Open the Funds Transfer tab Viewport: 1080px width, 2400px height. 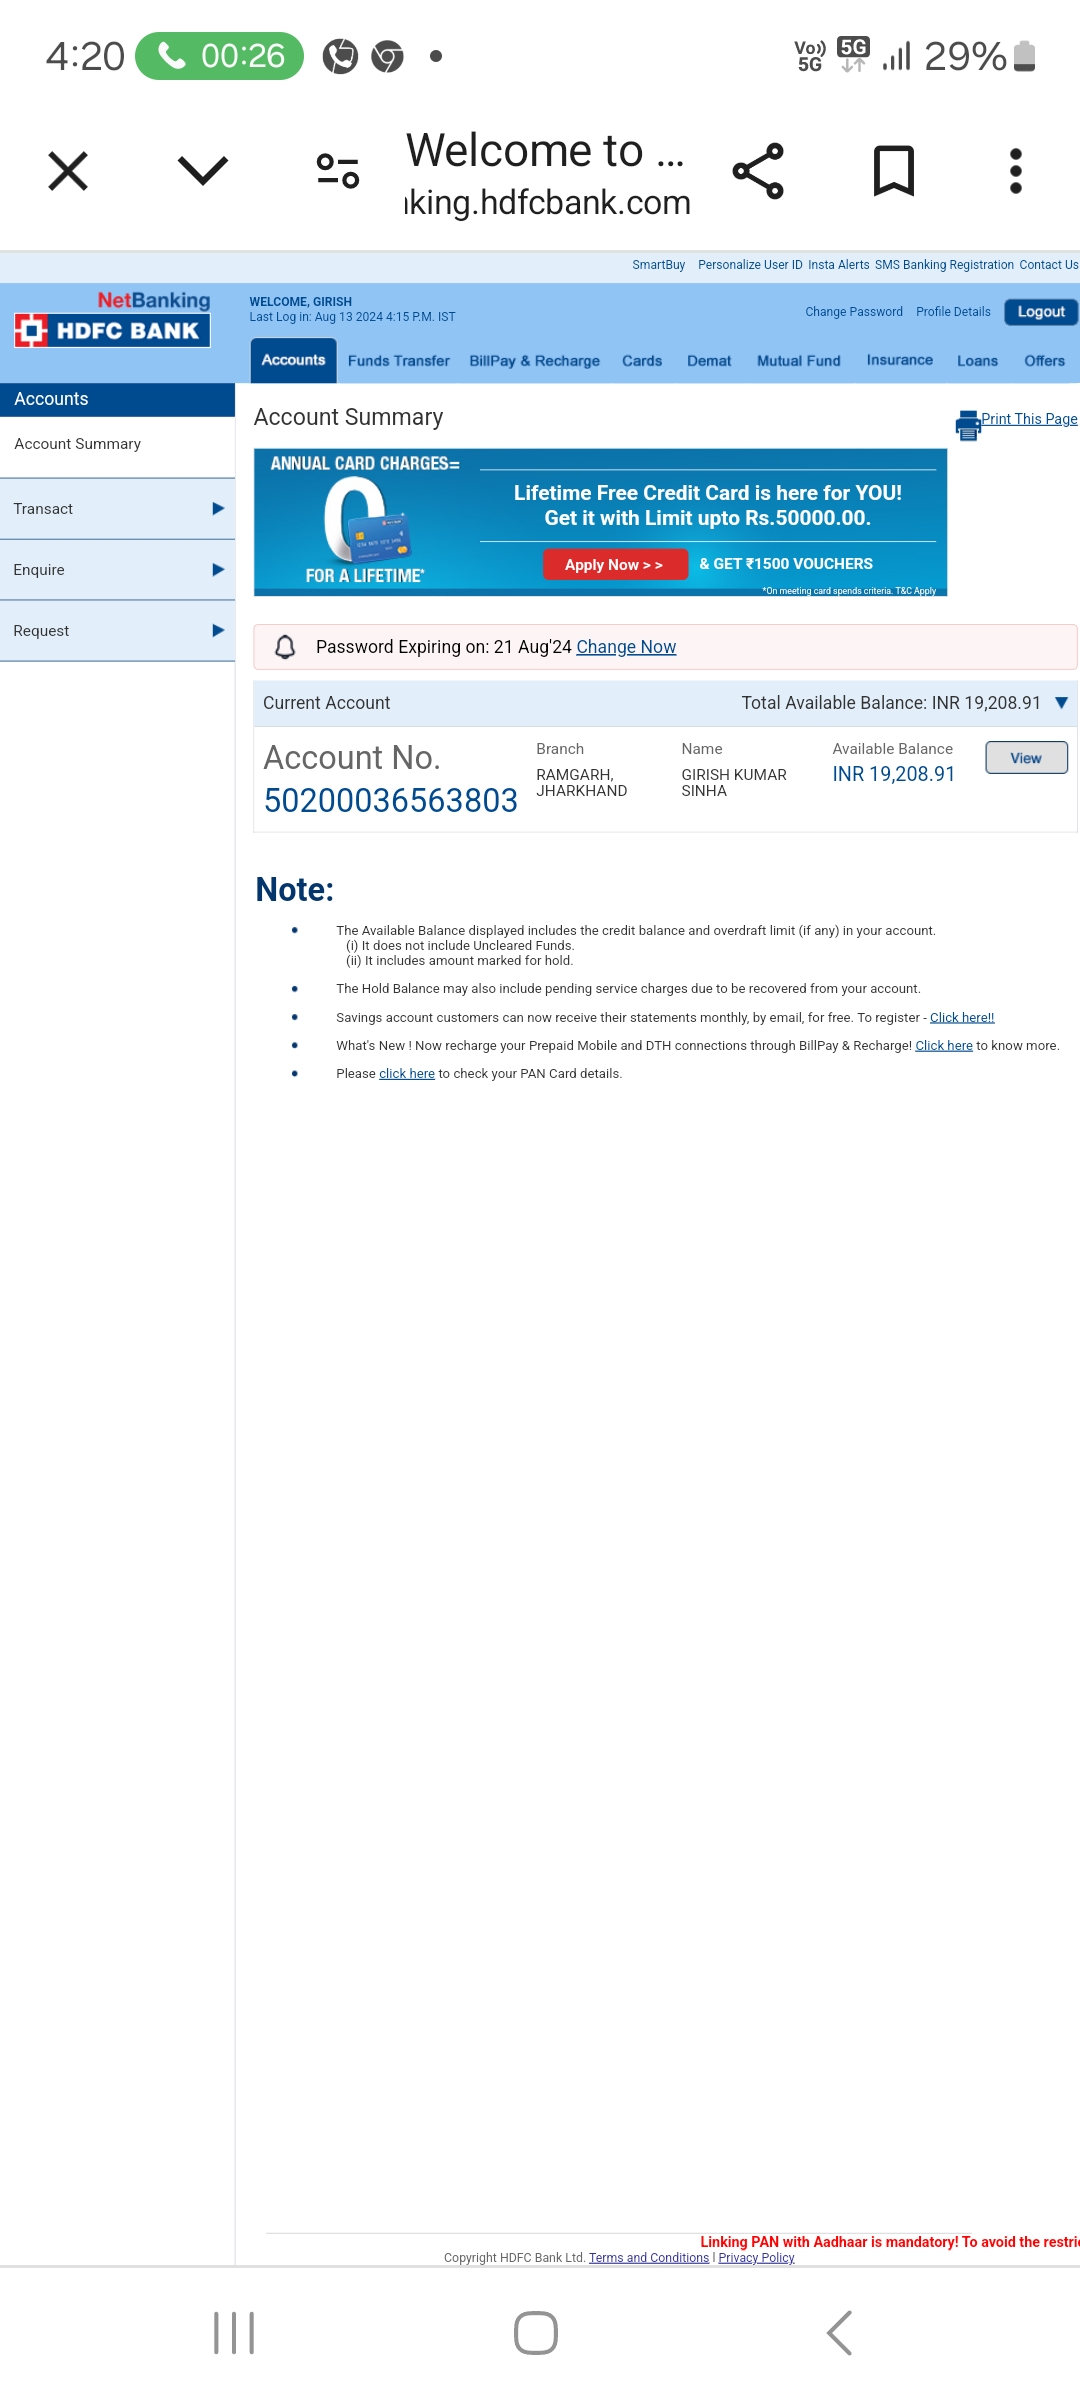[x=399, y=361]
